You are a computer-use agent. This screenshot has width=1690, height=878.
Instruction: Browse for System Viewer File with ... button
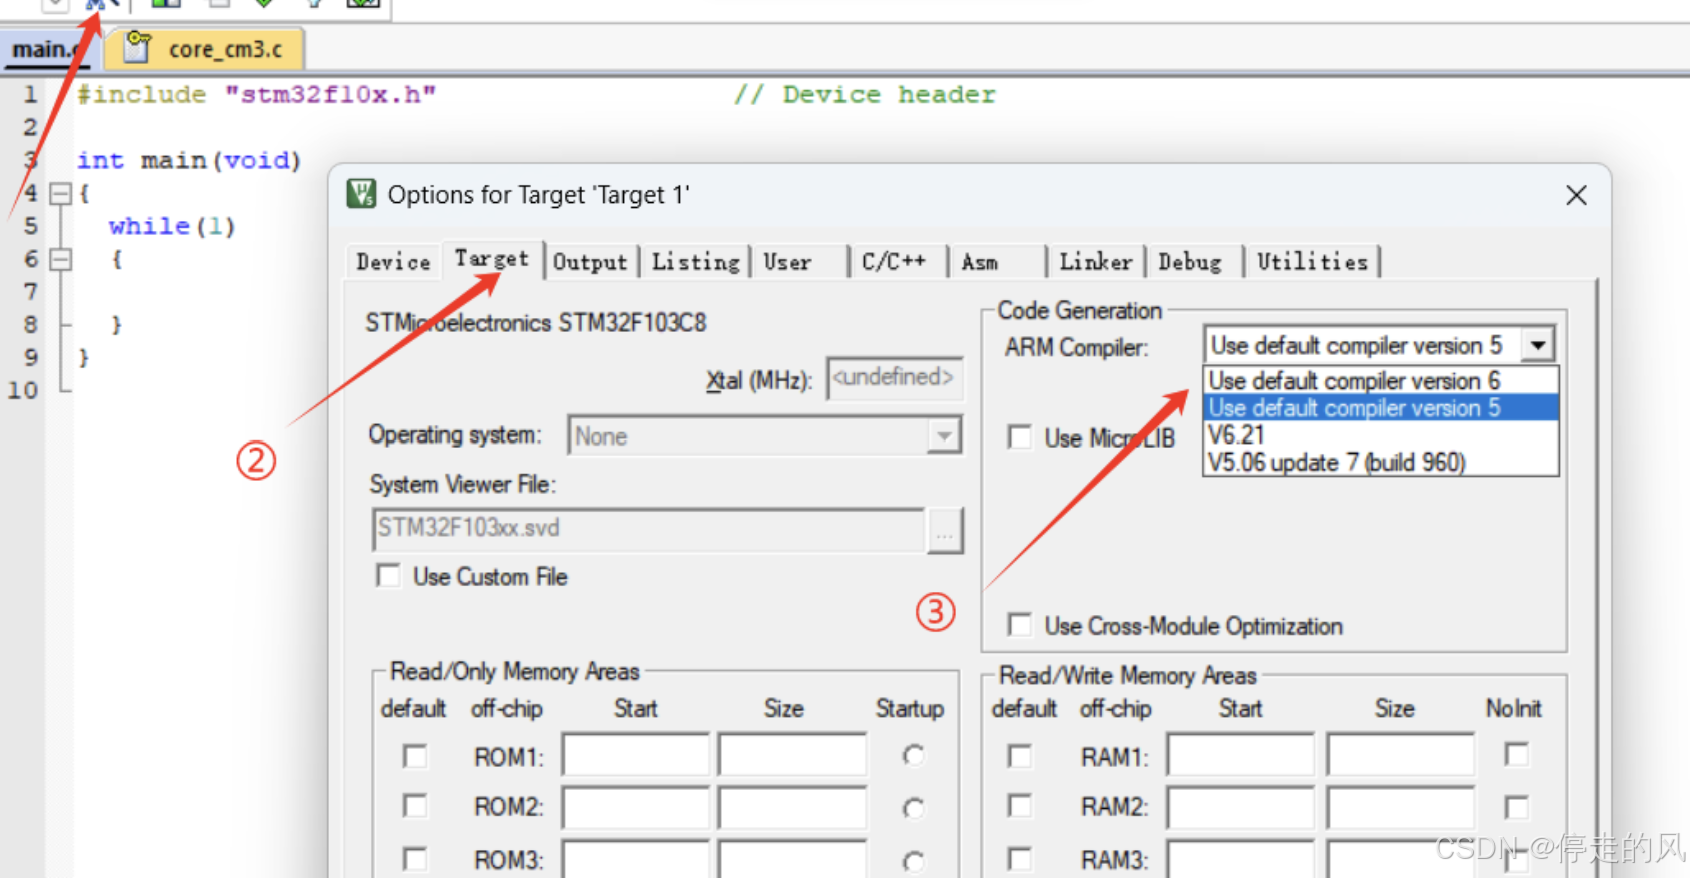pyautogui.click(x=945, y=530)
